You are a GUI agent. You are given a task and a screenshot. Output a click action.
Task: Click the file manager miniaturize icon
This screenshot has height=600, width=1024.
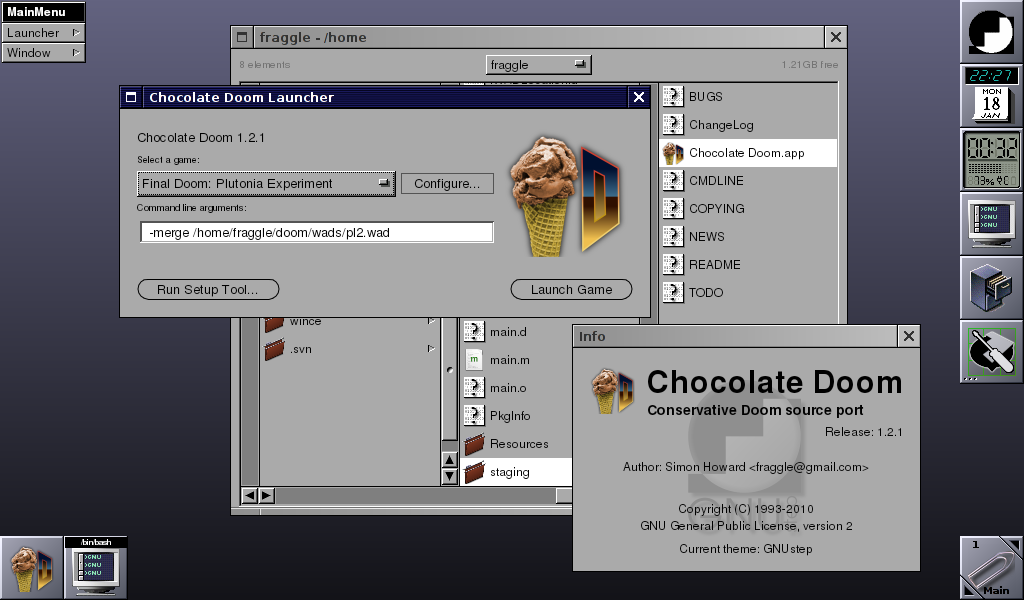pos(242,37)
